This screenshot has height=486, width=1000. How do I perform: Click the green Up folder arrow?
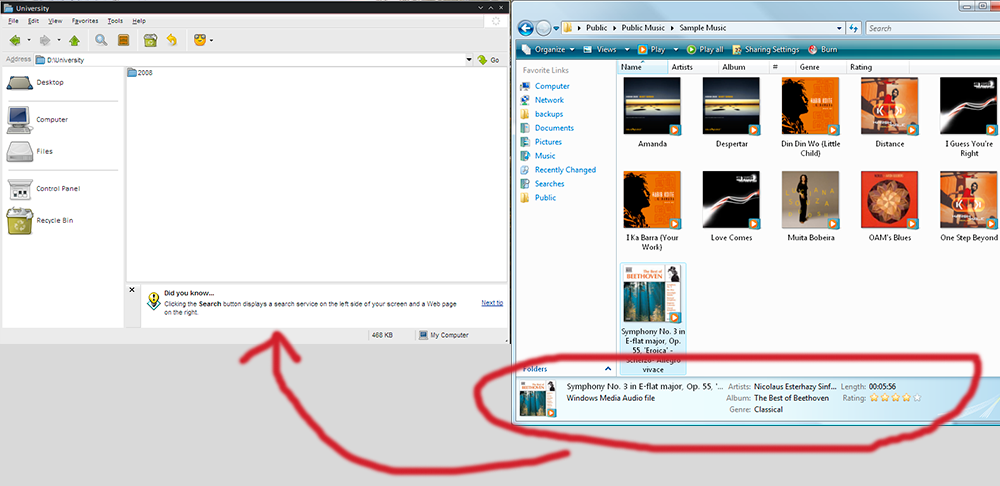(x=74, y=40)
